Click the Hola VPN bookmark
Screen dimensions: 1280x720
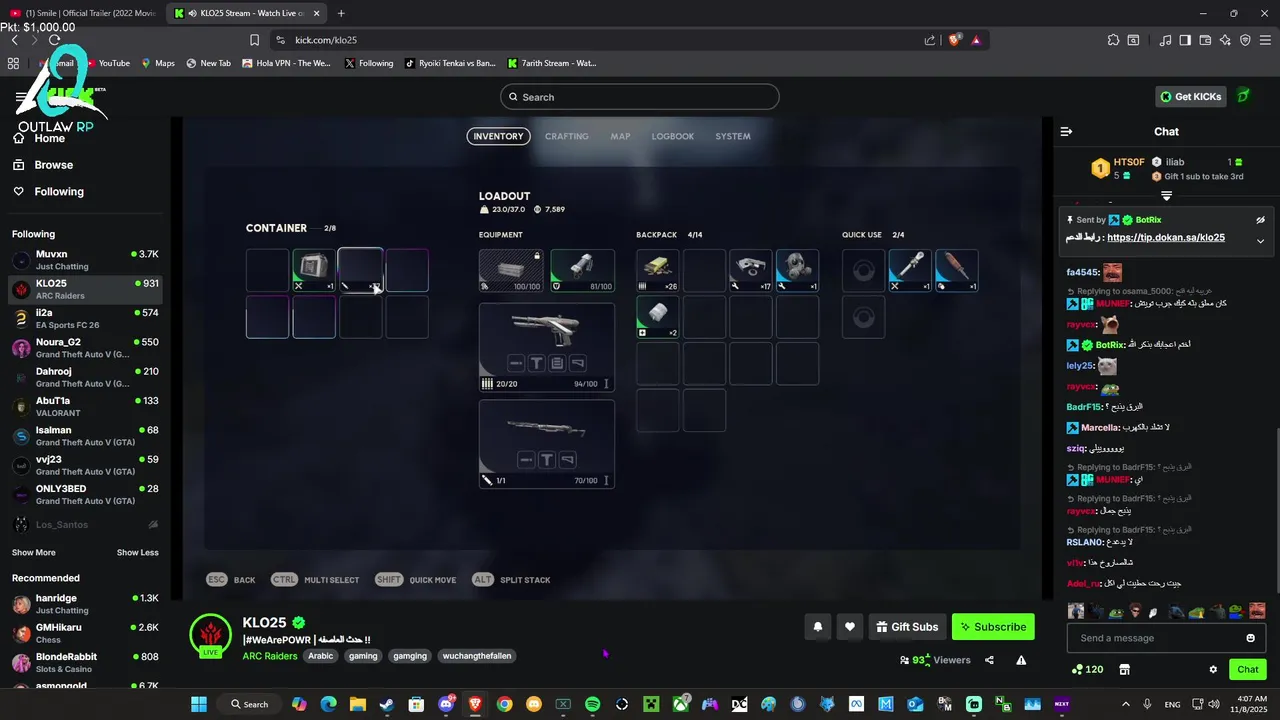pyautogui.click(x=286, y=63)
